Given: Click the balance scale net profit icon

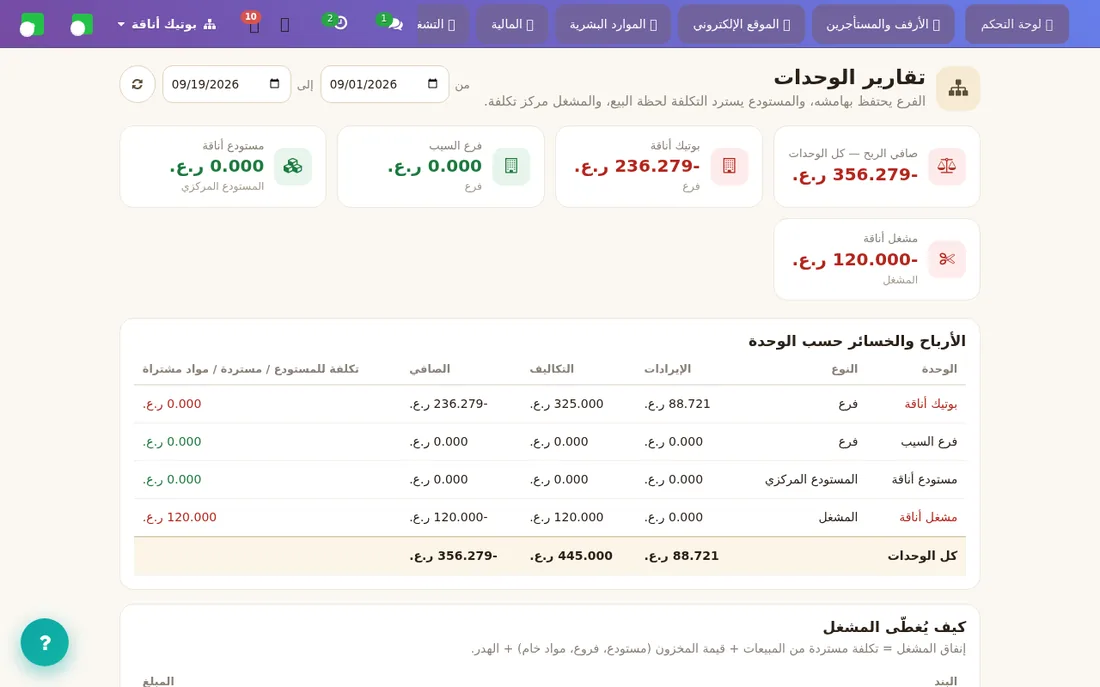Looking at the screenshot, I should 946,166.
